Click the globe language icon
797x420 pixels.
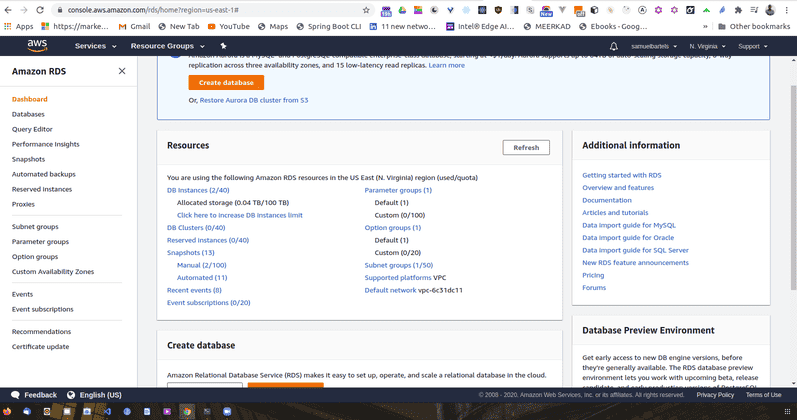[x=71, y=395]
